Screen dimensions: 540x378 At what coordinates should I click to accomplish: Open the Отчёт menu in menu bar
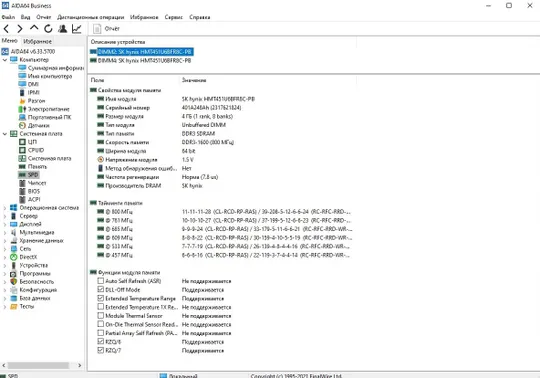[43, 17]
